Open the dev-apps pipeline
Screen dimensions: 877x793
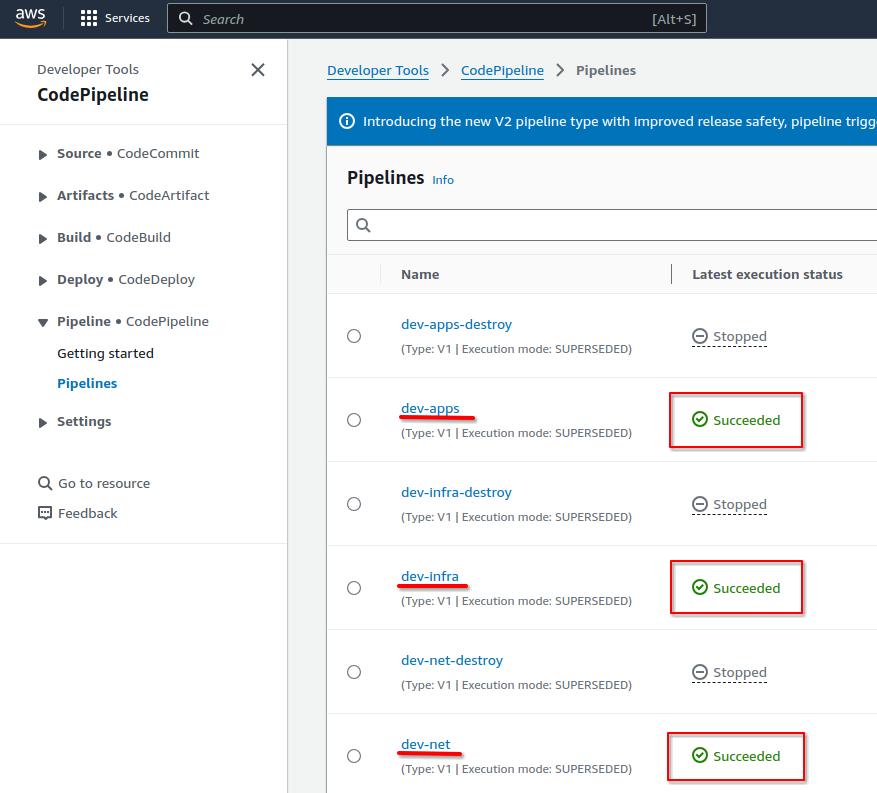coord(430,408)
